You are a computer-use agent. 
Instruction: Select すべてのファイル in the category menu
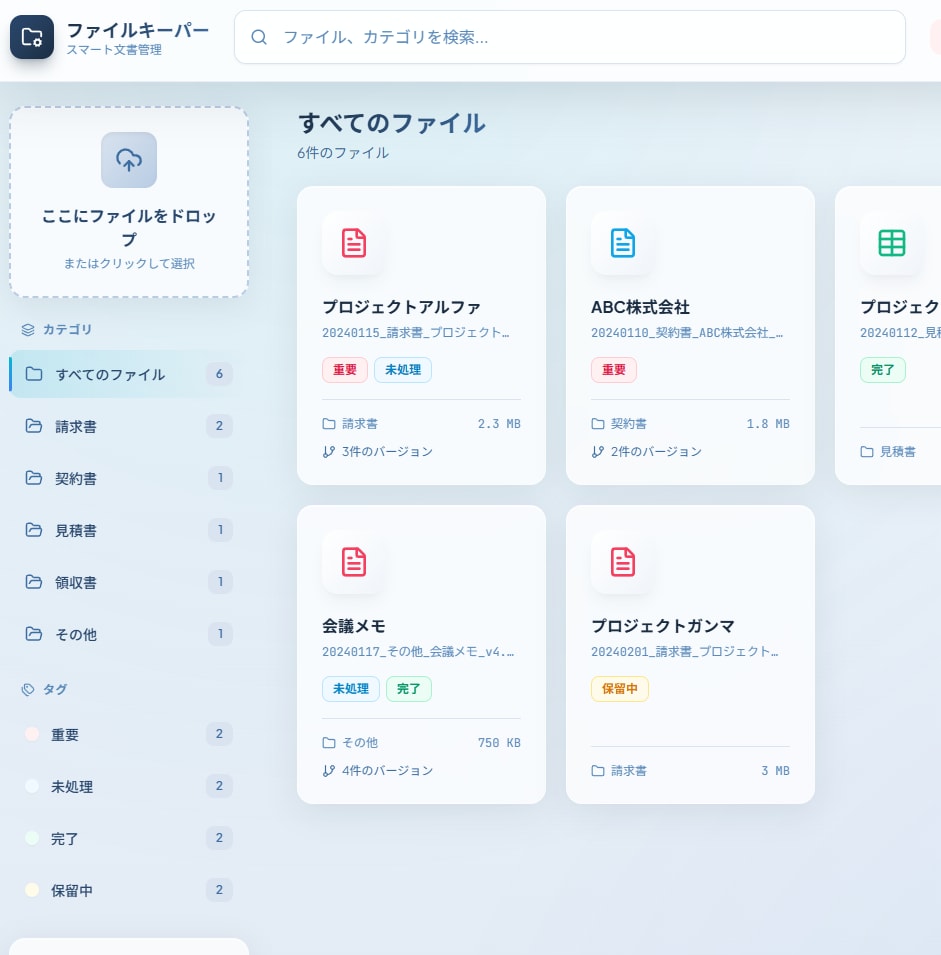[110, 374]
